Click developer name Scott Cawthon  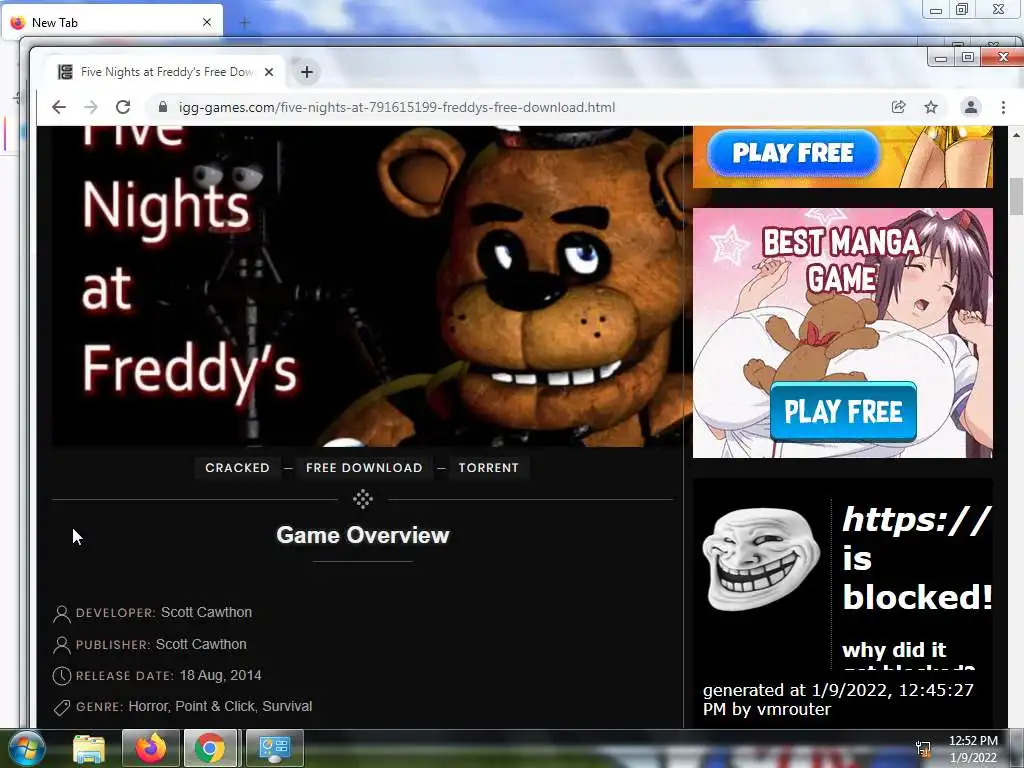[206, 613]
